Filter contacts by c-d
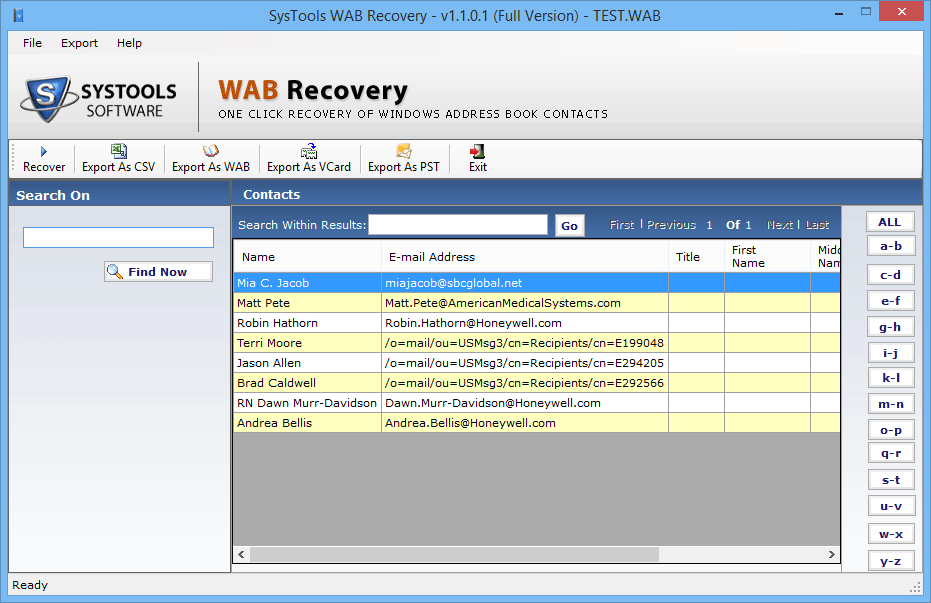Screen dimensions: 931x603 891,275
